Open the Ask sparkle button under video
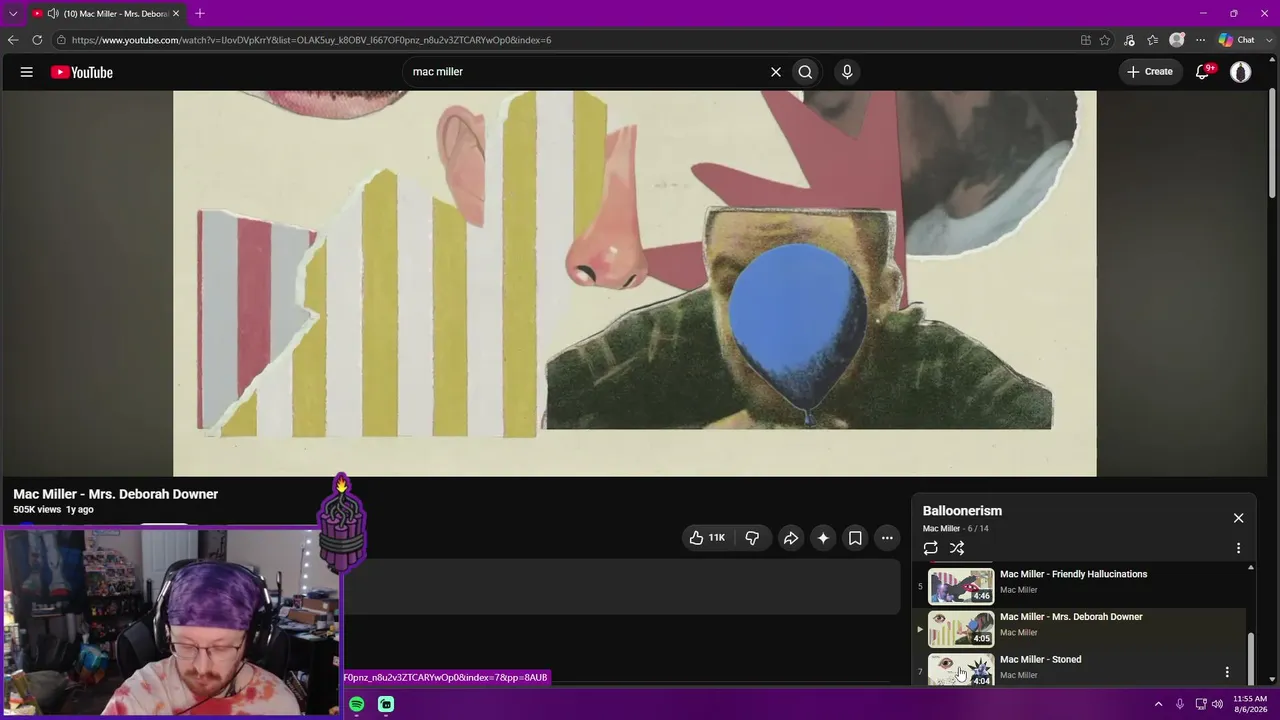This screenshot has height=720, width=1280. pos(823,538)
